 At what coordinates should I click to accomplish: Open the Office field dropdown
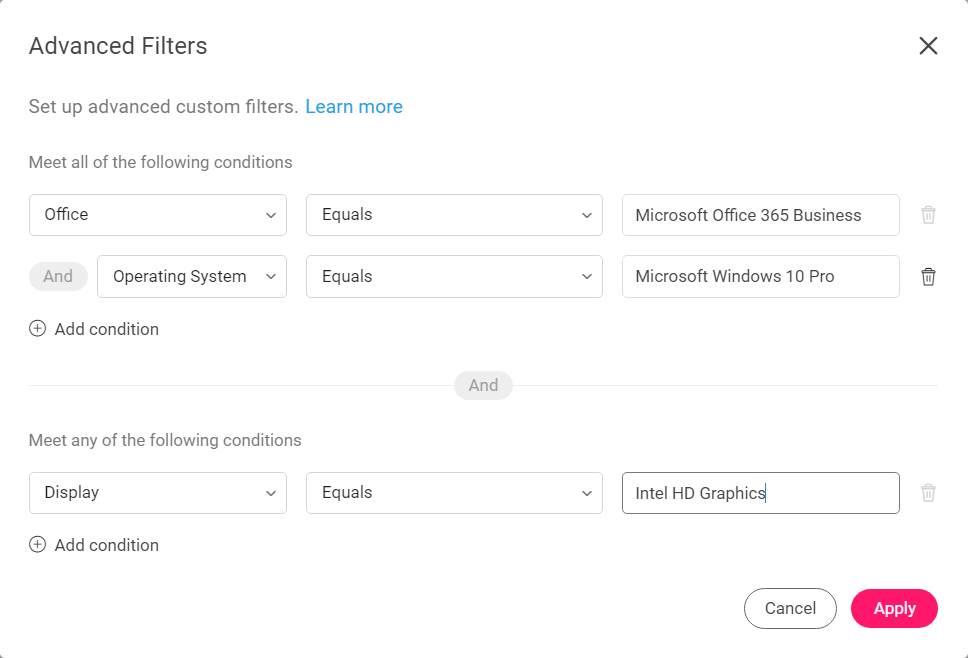(x=158, y=215)
